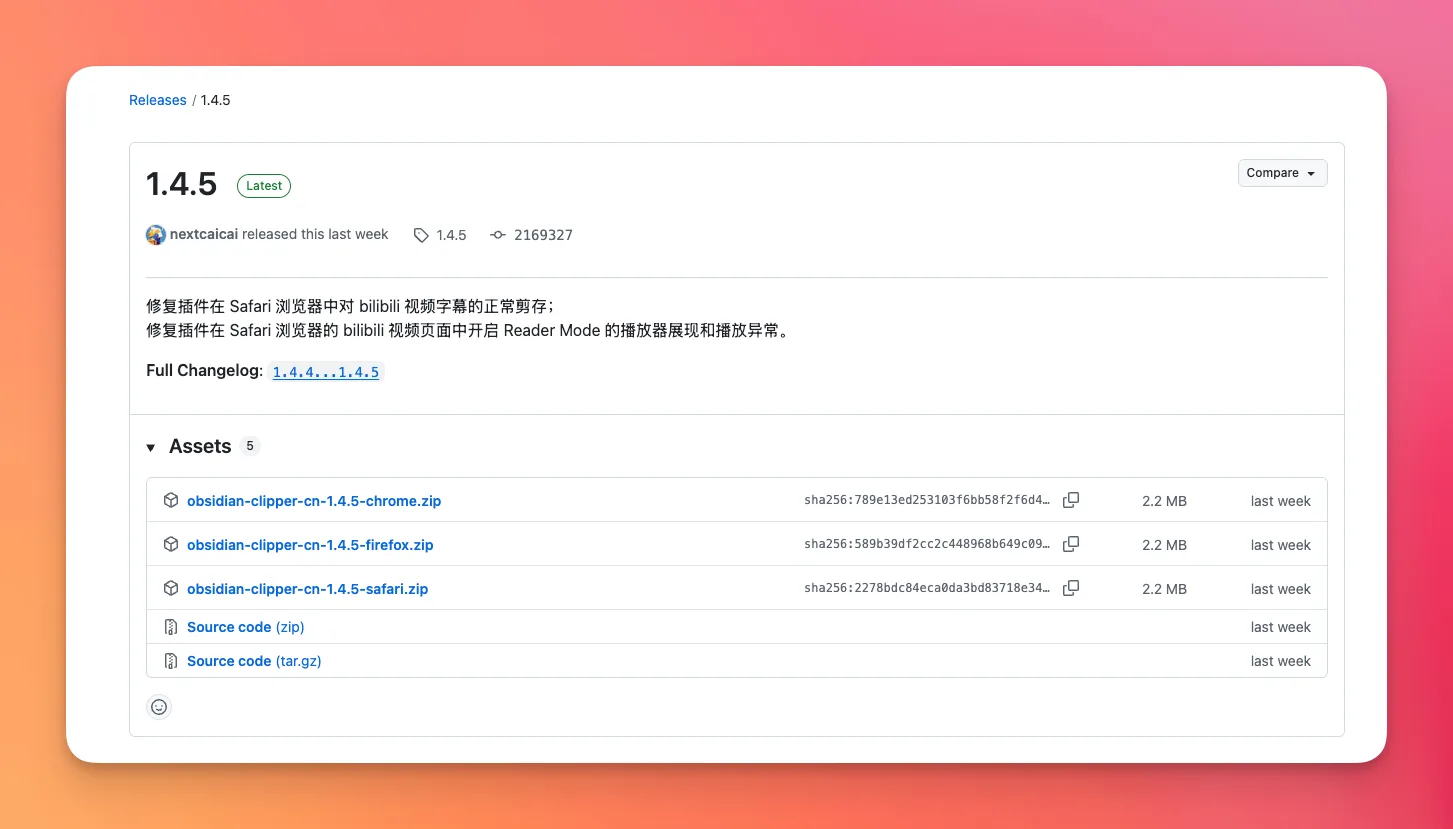Image resolution: width=1453 pixels, height=829 pixels.
Task: Download Source code (zip)
Action: [x=246, y=627]
